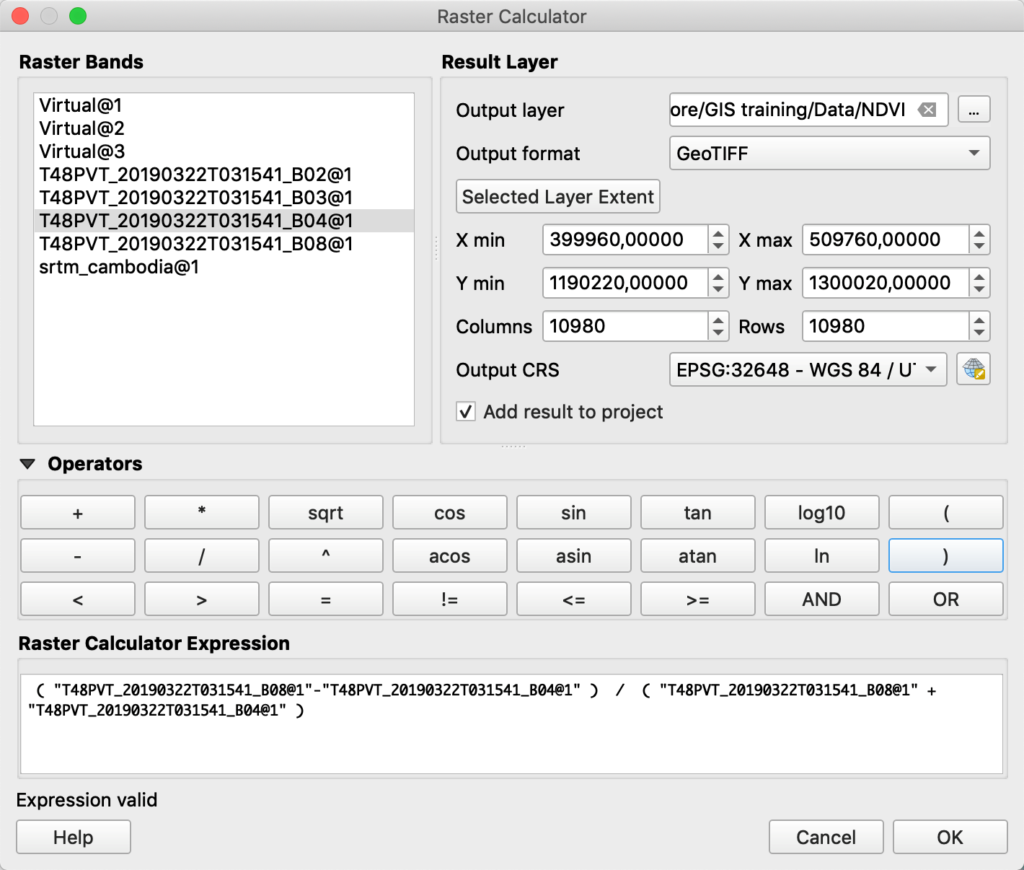Viewport: 1024px width, 870px height.
Task: Insert the division operator
Action: [201, 556]
